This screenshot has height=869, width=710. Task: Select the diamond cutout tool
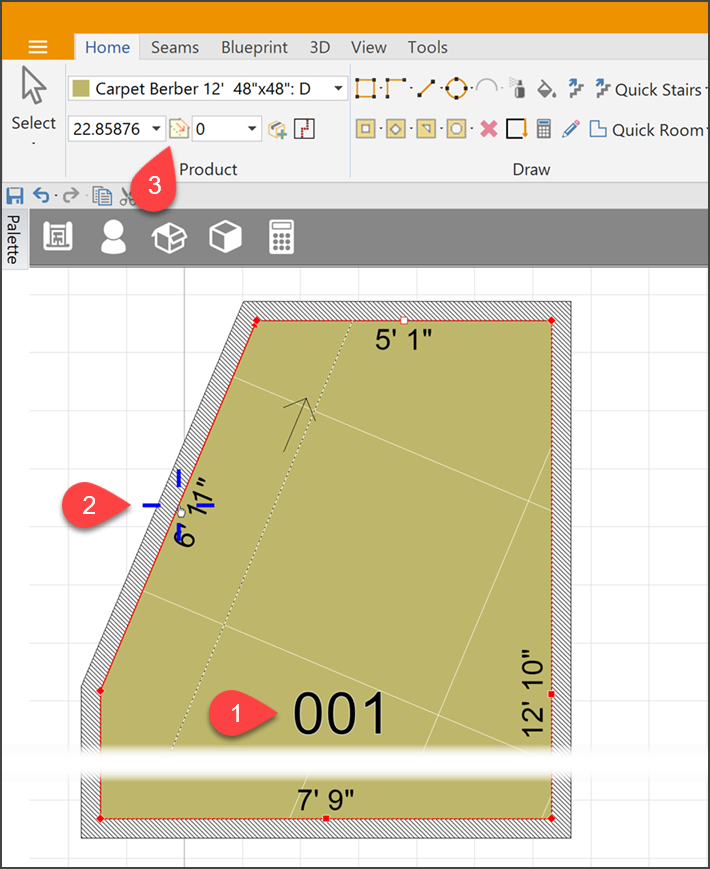point(396,129)
